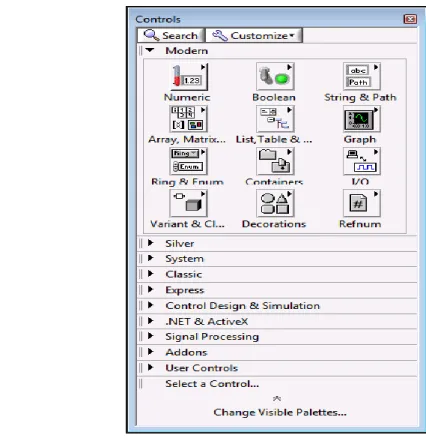The image size is (426, 441).
Task: Expand the System category
Action: coord(151,258)
